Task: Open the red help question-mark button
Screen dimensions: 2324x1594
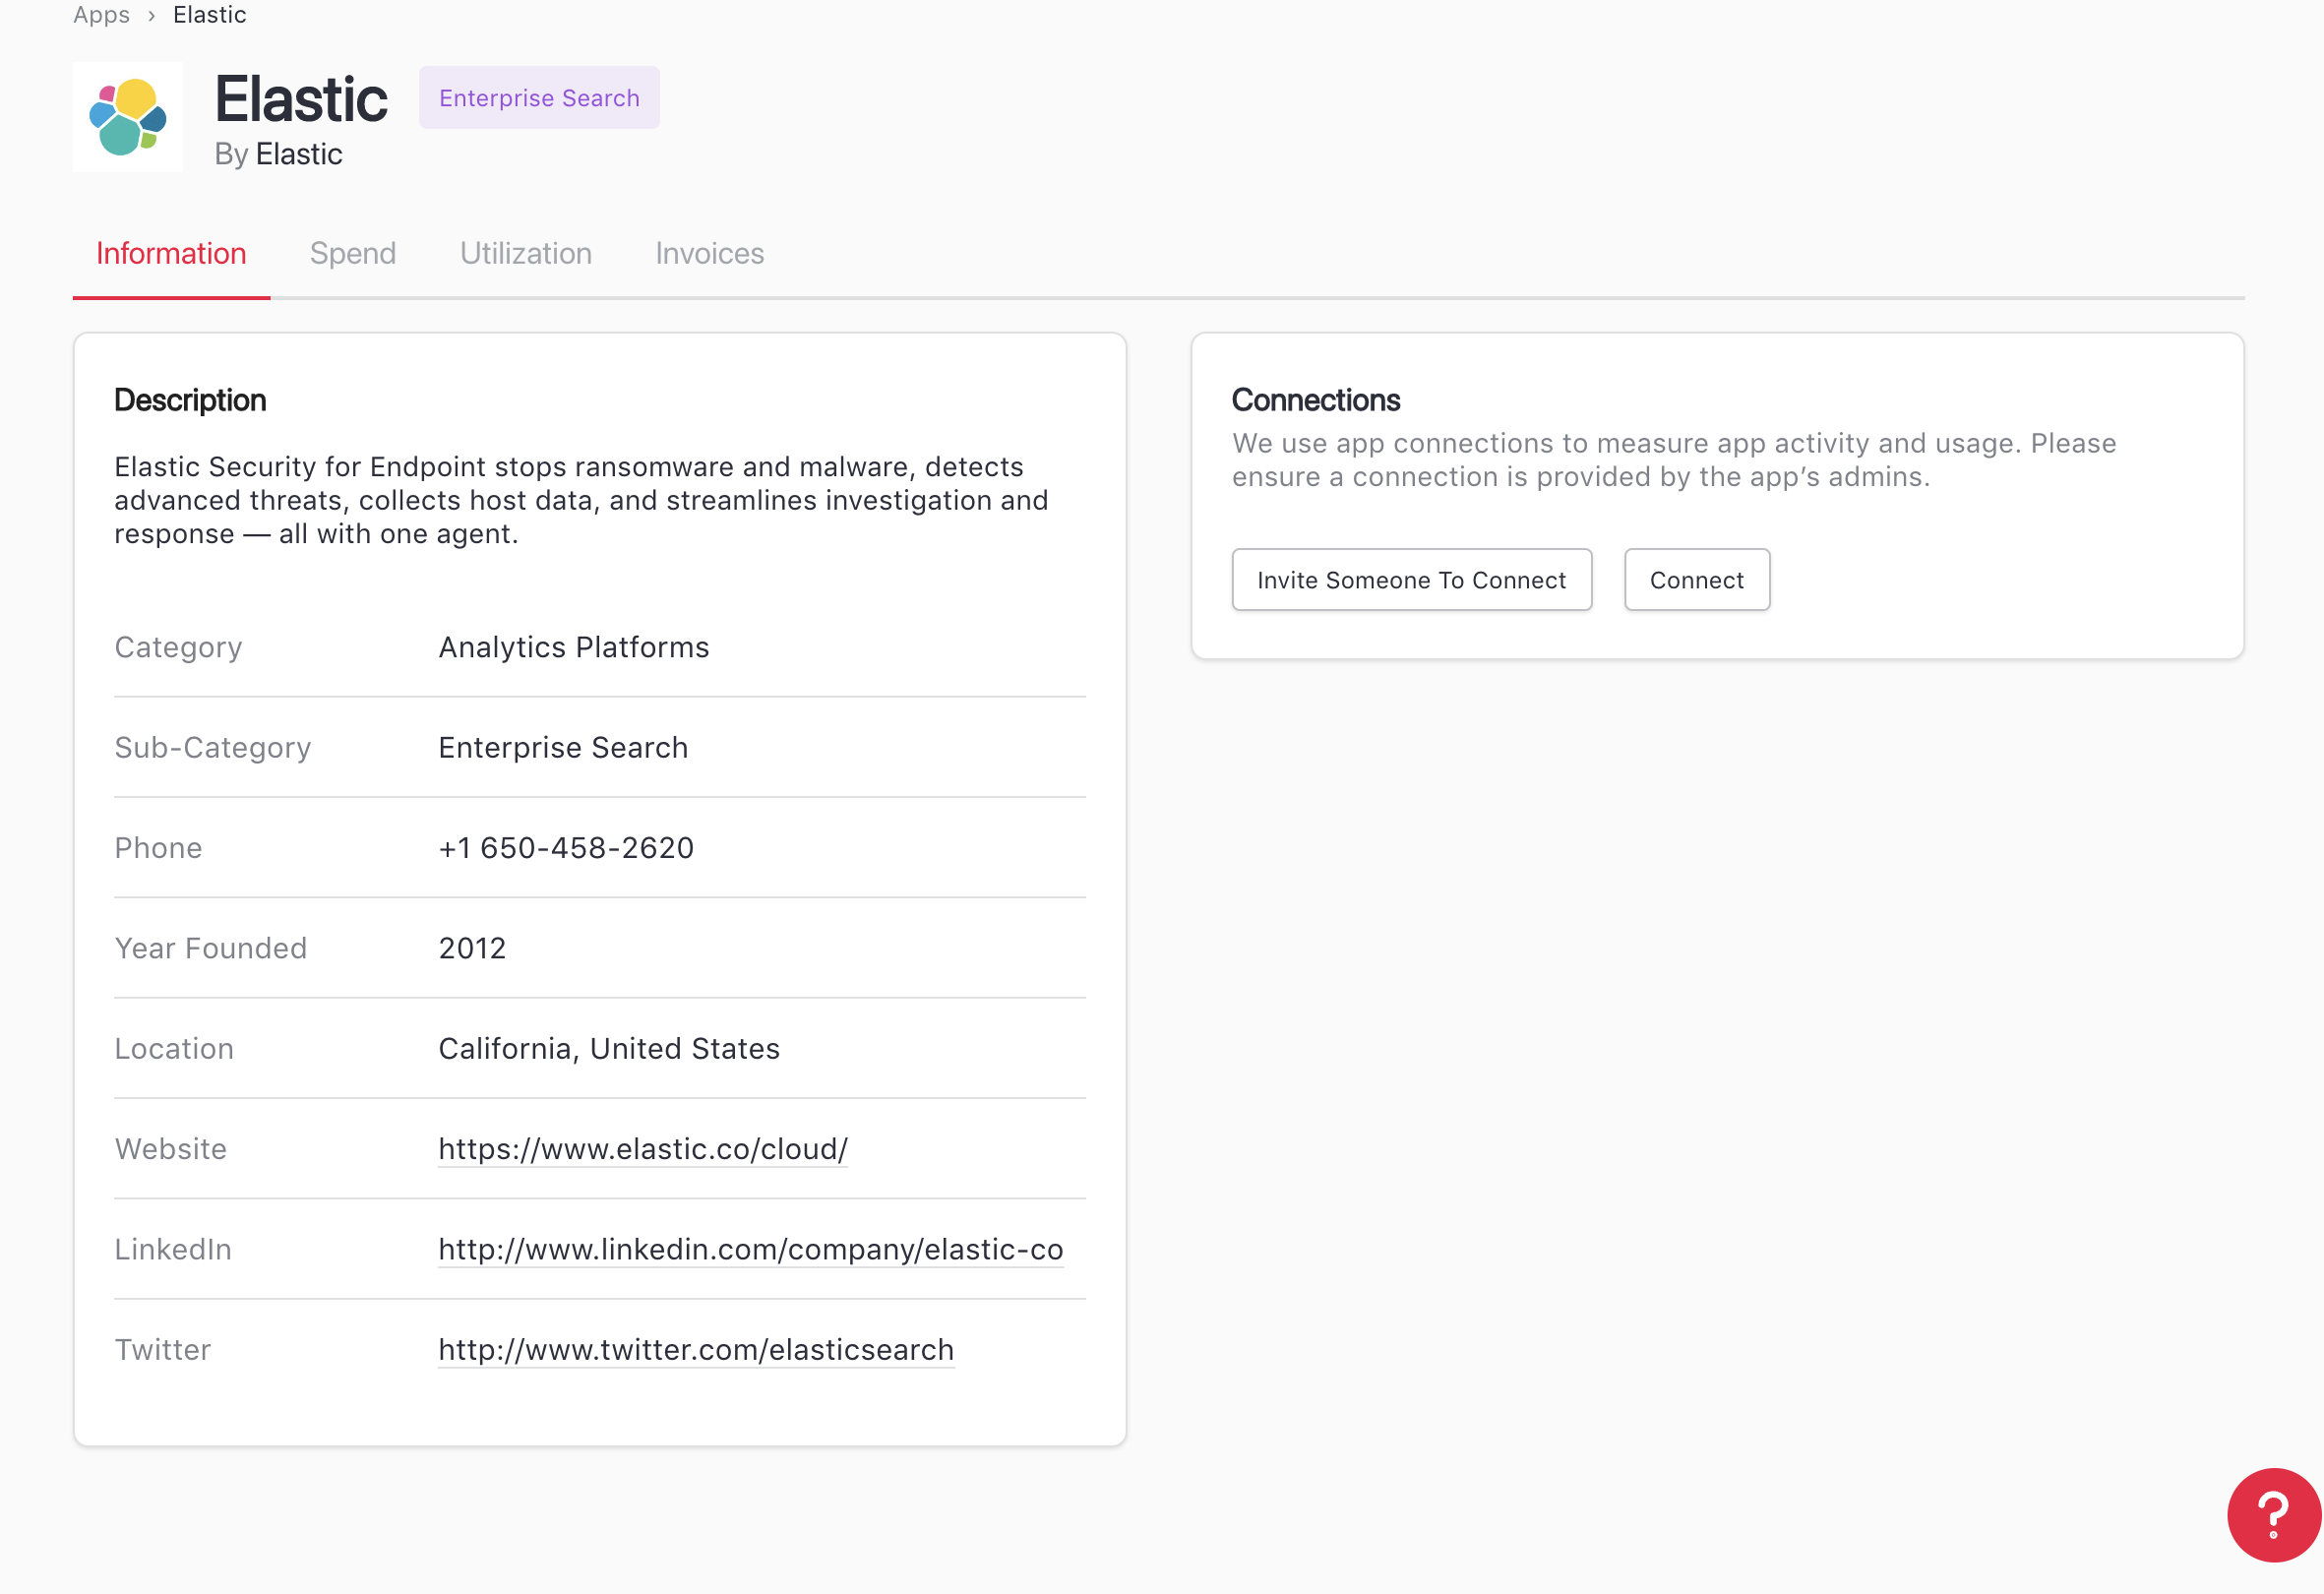Action: (x=2273, y=1514)
